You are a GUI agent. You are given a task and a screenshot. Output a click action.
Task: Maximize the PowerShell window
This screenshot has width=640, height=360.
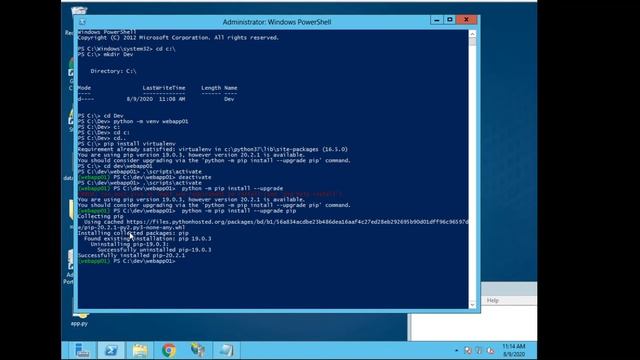pyautogui.click(x=449, y=20)
